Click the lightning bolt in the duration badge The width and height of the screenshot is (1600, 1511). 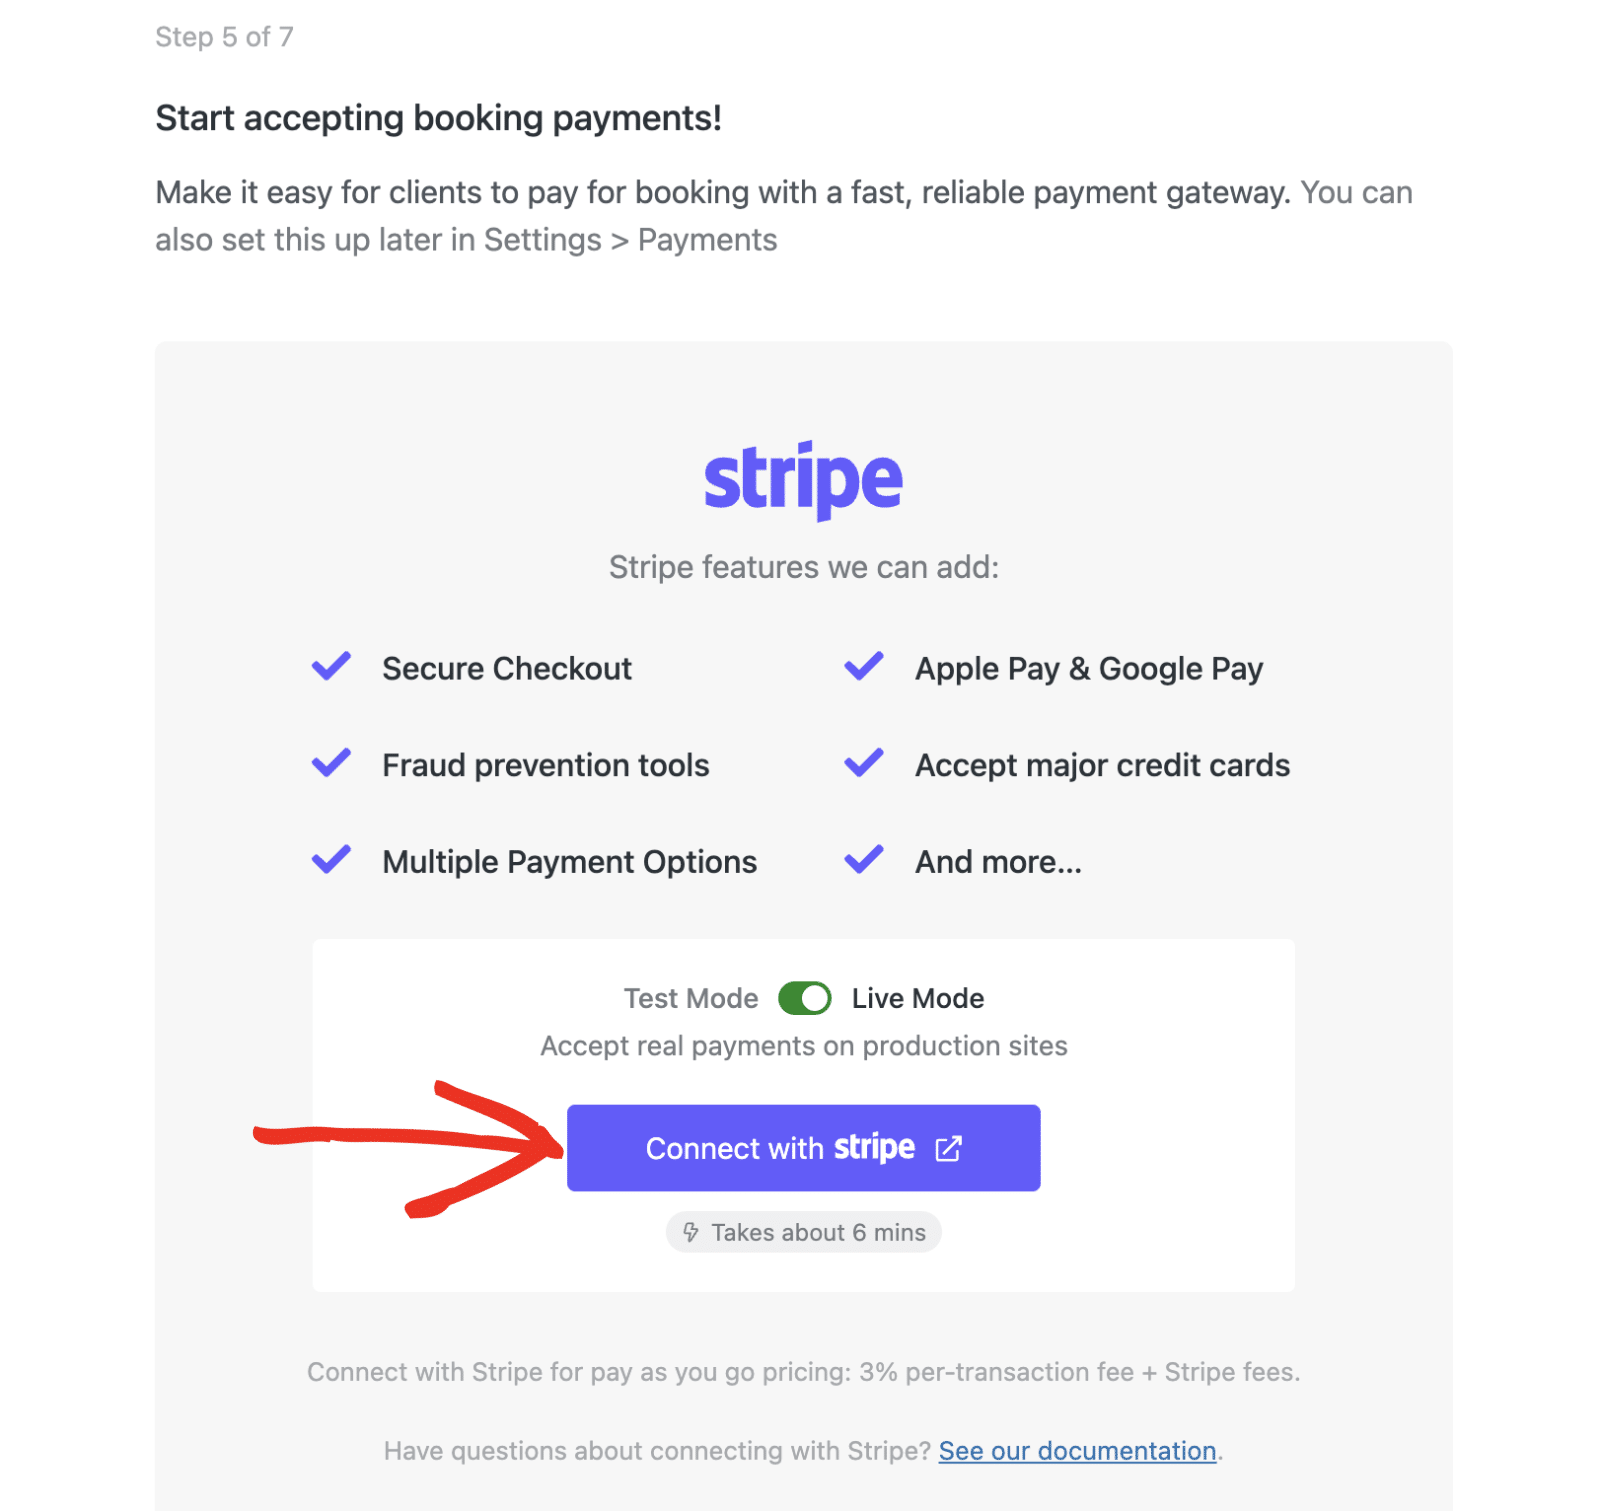(690, 1232)
